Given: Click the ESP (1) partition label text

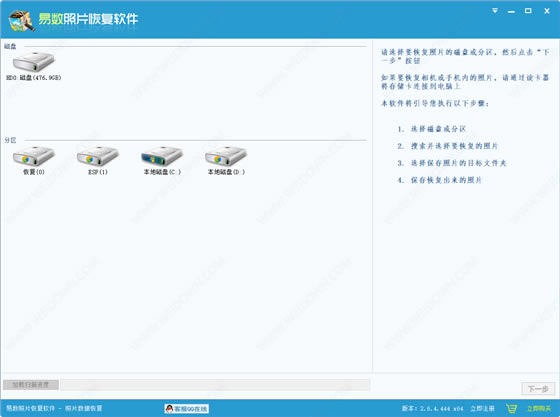Looking at the screenshot, I should click(x=98, y=172).
